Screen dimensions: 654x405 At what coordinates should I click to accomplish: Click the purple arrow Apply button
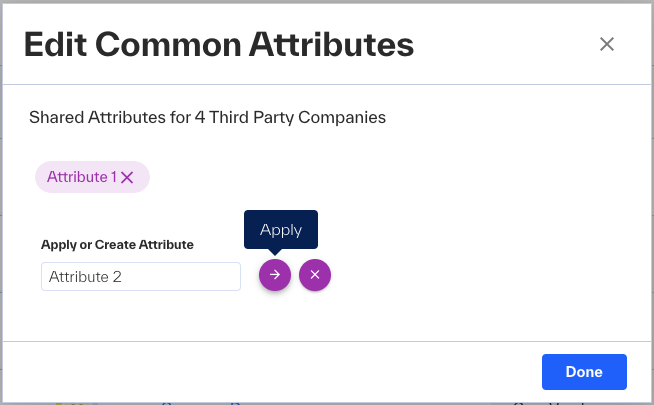[275, 275]
